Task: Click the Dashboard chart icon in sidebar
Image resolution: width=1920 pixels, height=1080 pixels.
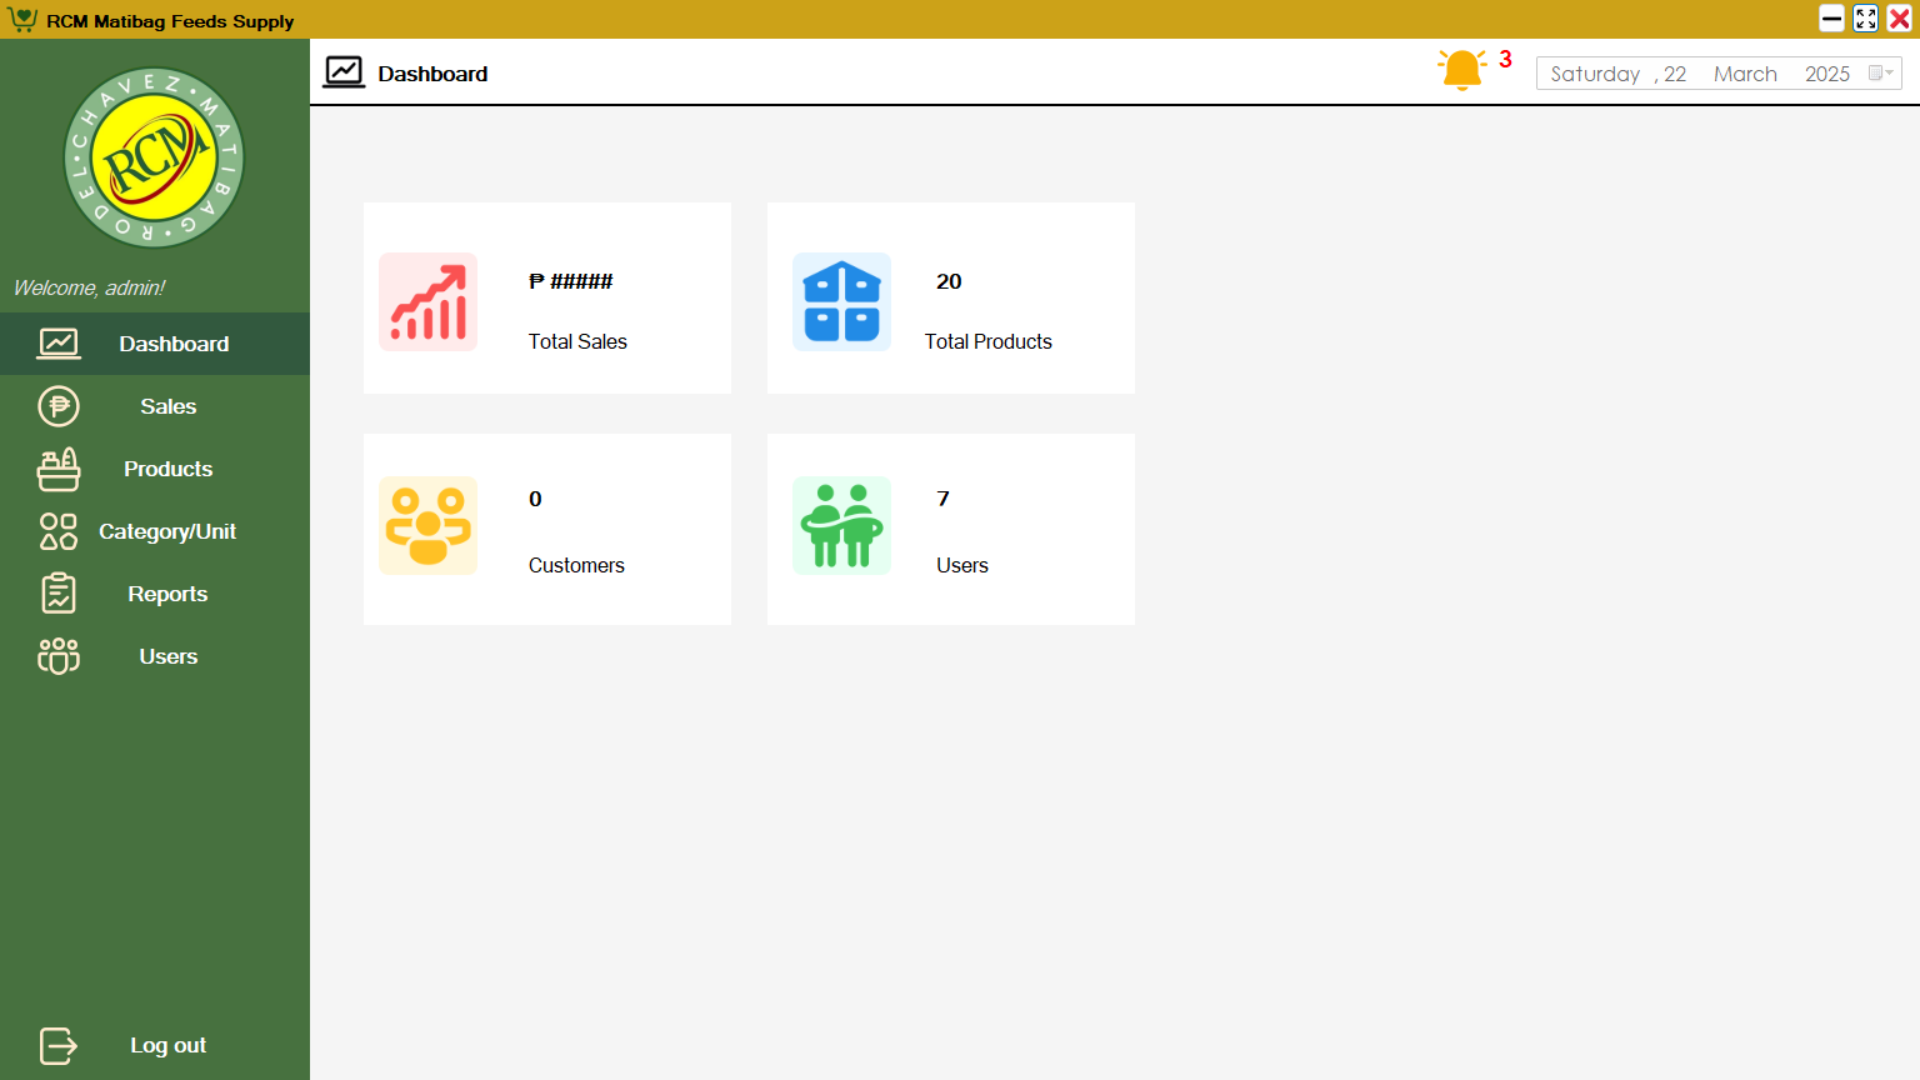Action: pos(59,343)
